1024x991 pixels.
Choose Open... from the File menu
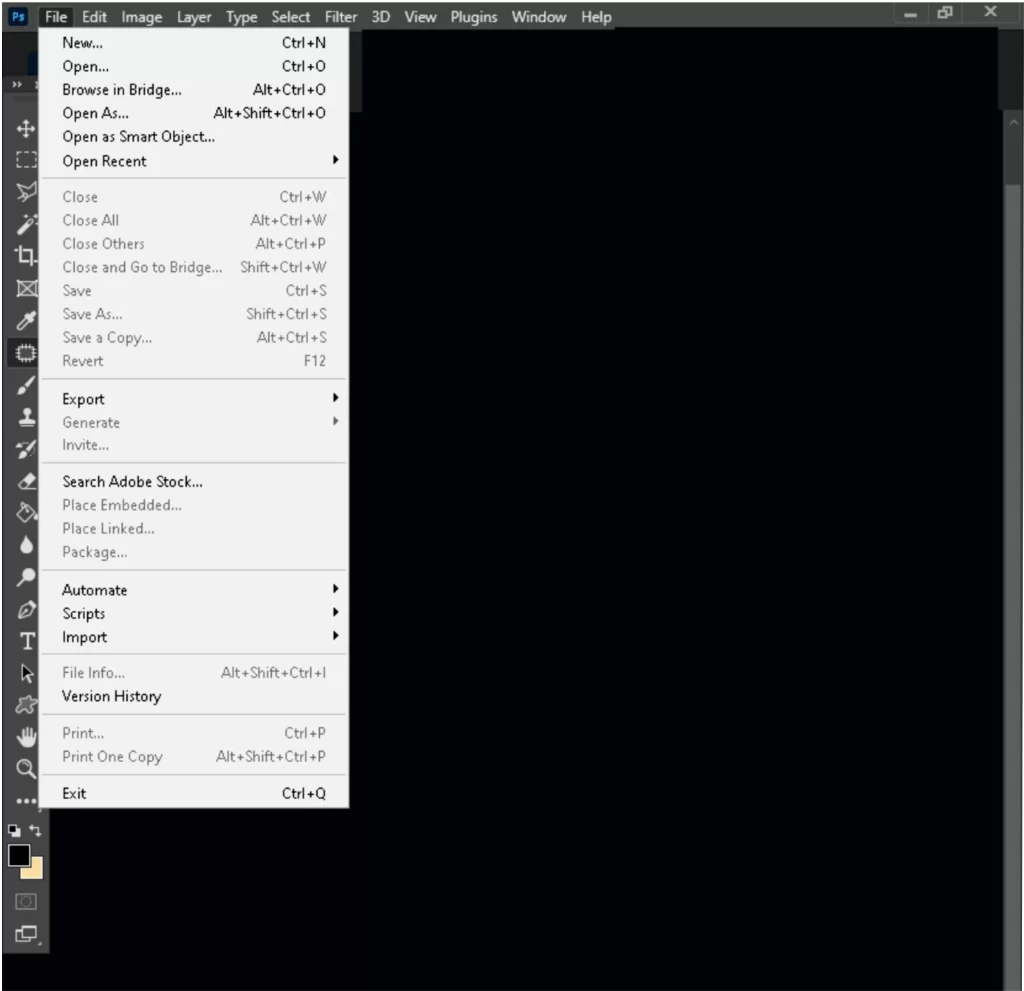194,66
